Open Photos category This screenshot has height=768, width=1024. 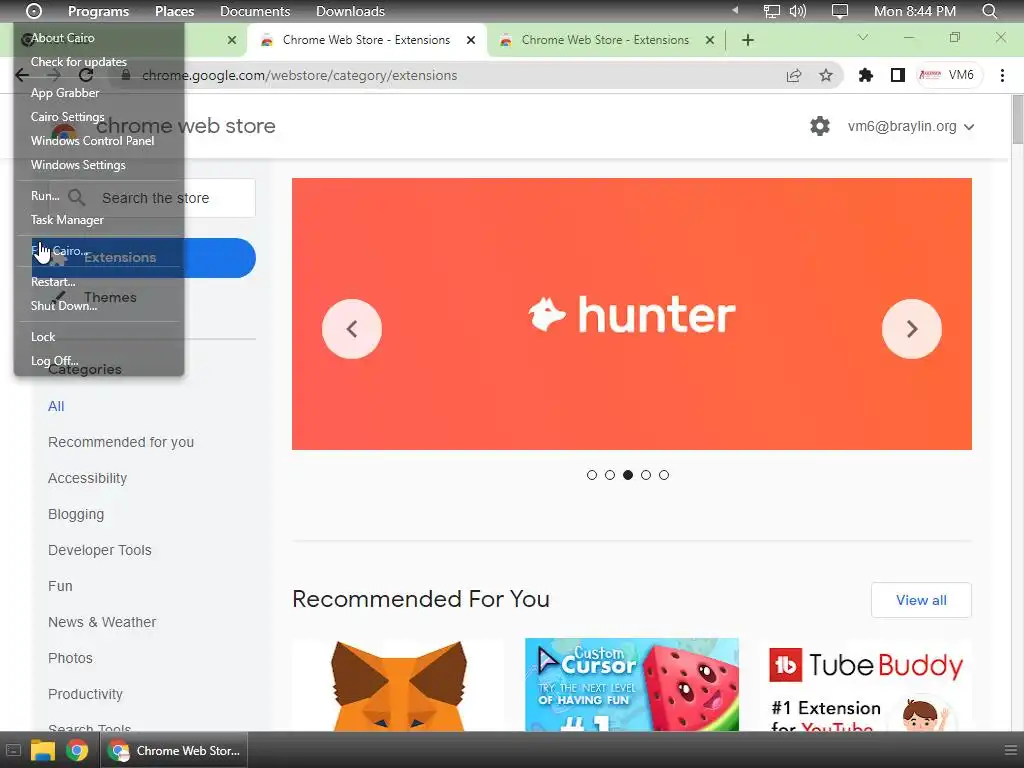click(x=70, y=658)
